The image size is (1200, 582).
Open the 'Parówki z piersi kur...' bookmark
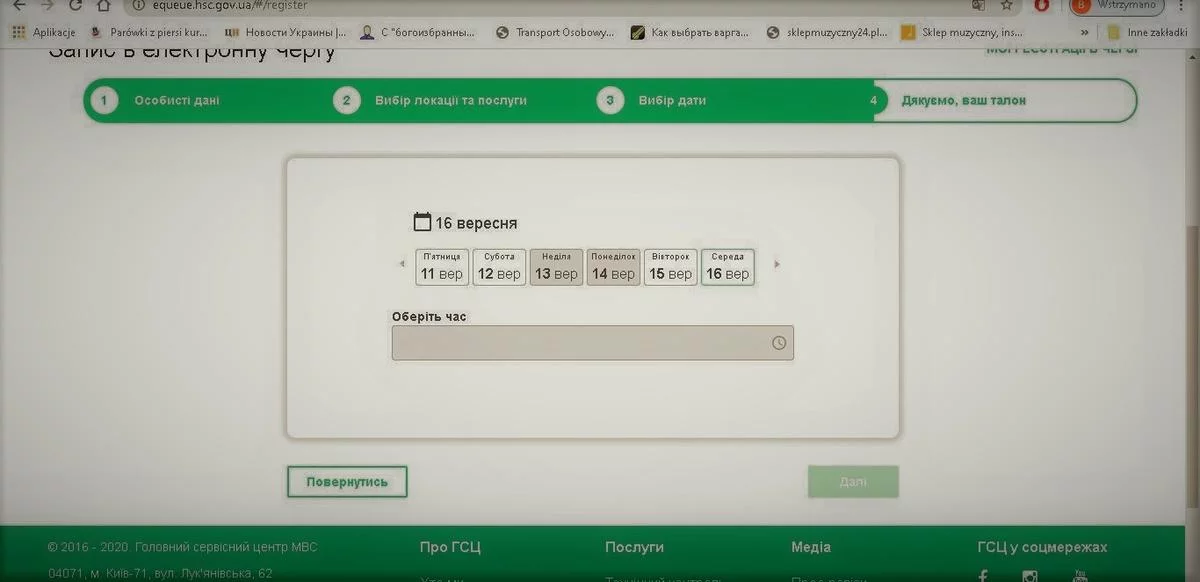pos(149,32)
